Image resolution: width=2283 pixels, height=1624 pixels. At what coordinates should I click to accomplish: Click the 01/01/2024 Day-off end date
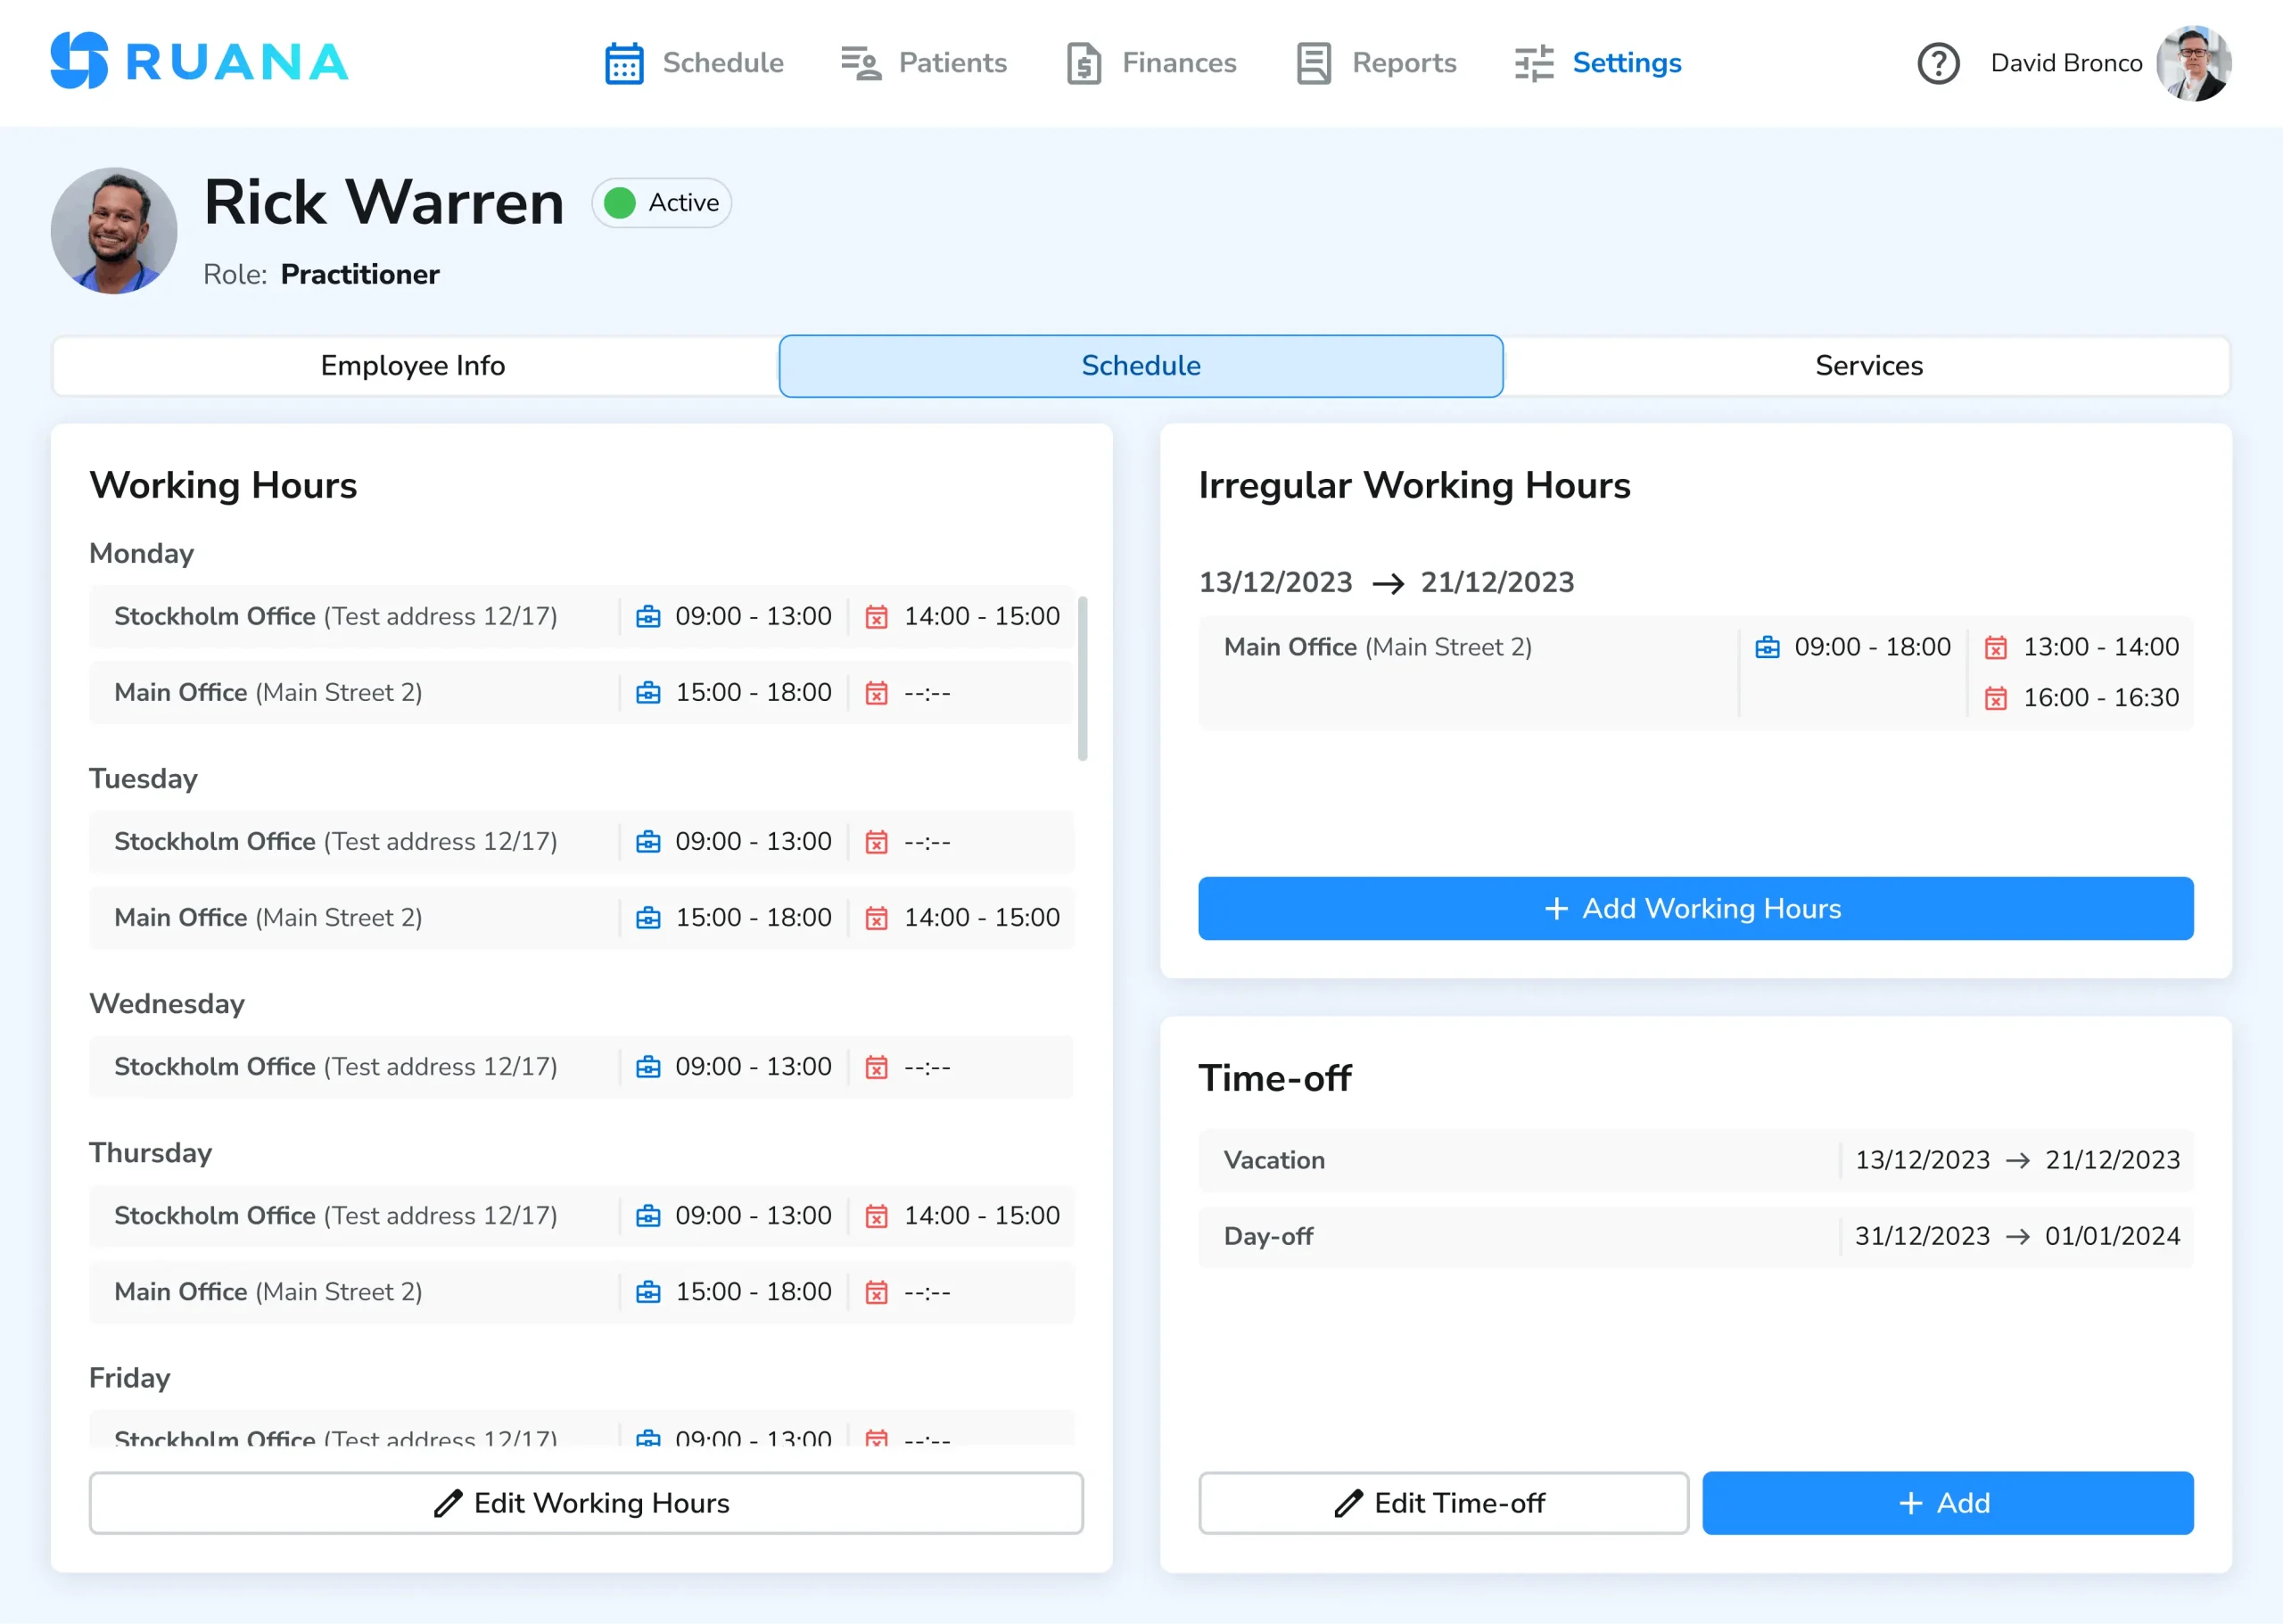[x=2112, y=1236]
